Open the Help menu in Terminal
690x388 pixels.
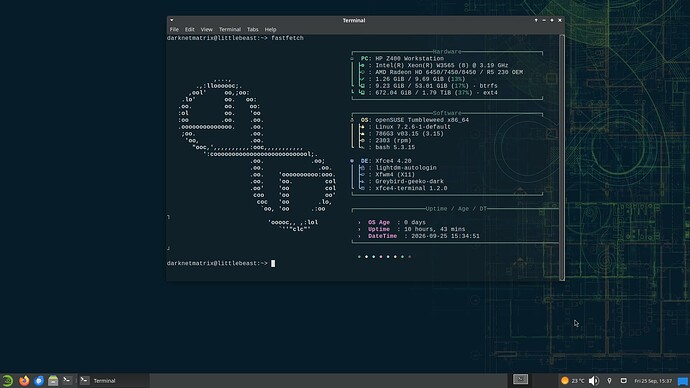click(x=270, y=29)
